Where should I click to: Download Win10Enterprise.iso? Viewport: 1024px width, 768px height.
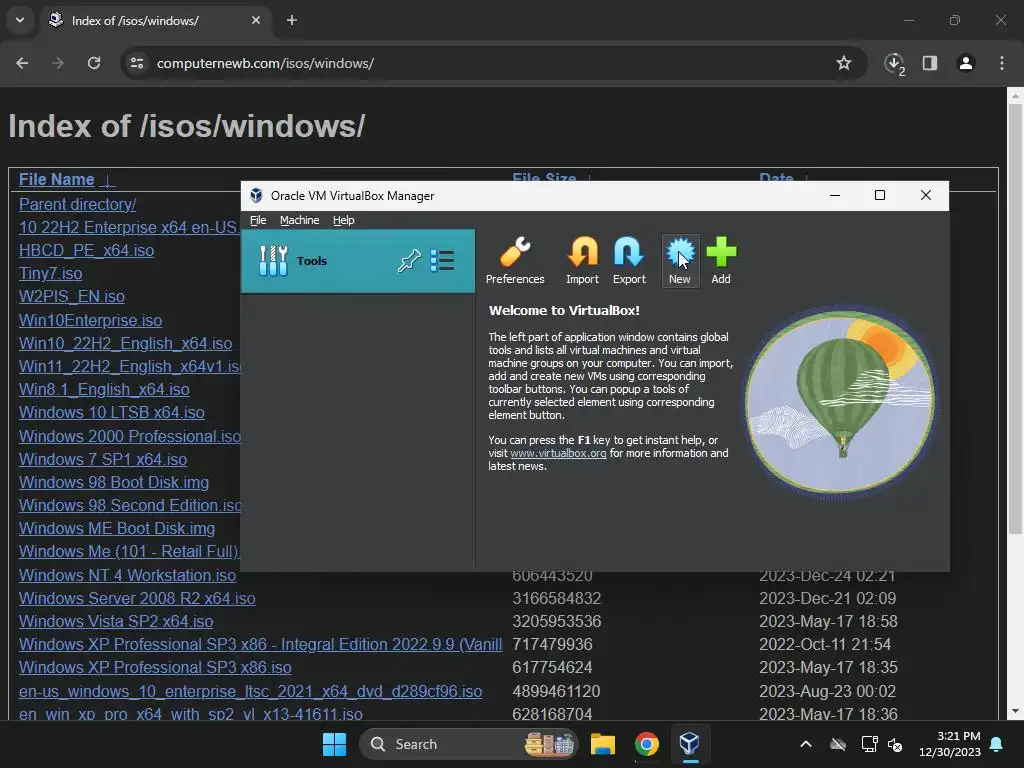90,321
